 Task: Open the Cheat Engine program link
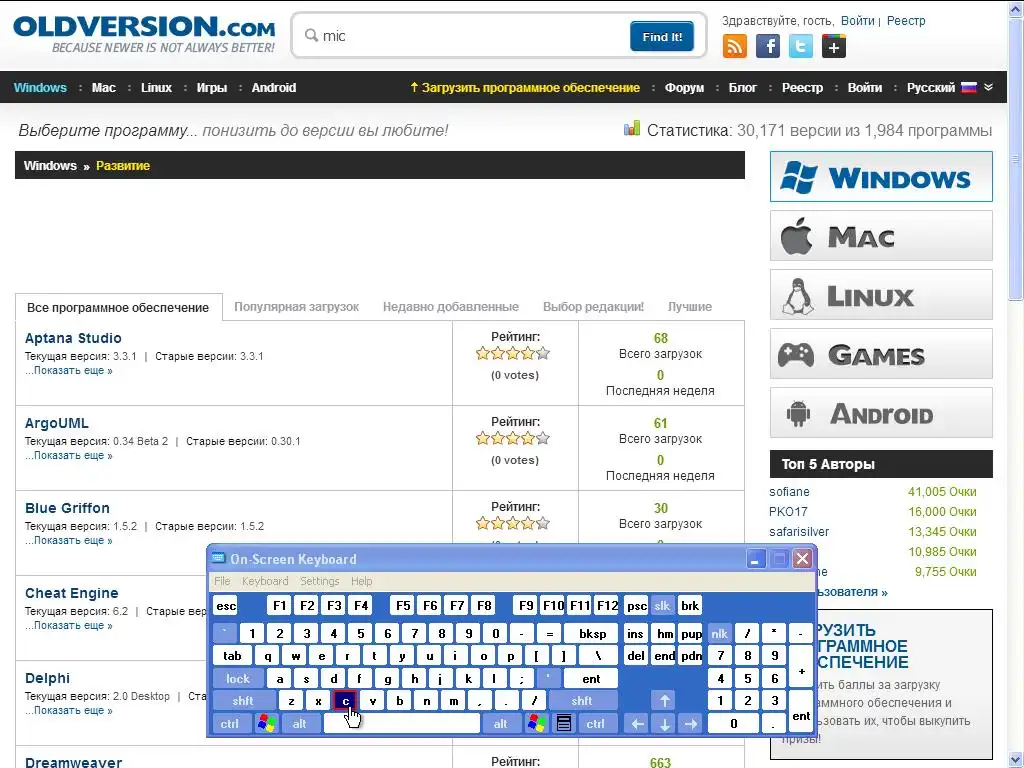coord(72,593)
